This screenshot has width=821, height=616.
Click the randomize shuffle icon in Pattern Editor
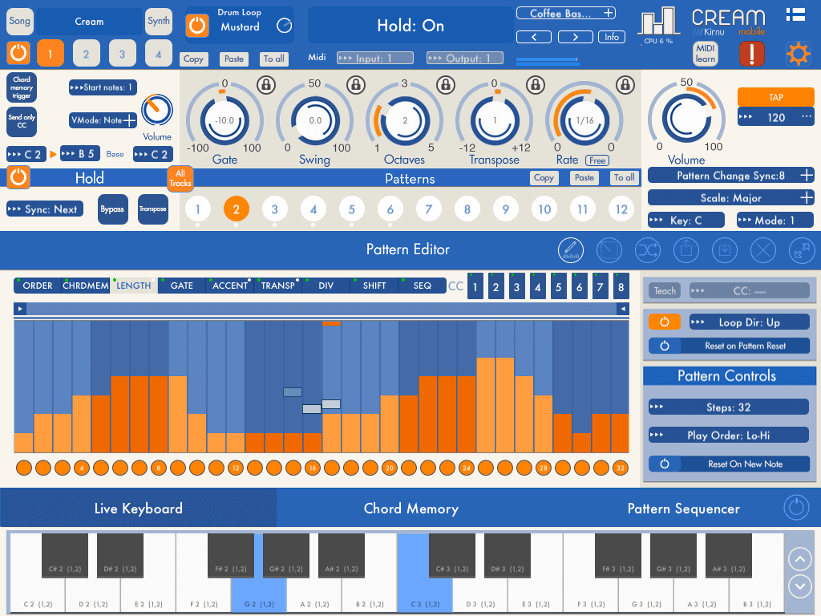point(648,250)
